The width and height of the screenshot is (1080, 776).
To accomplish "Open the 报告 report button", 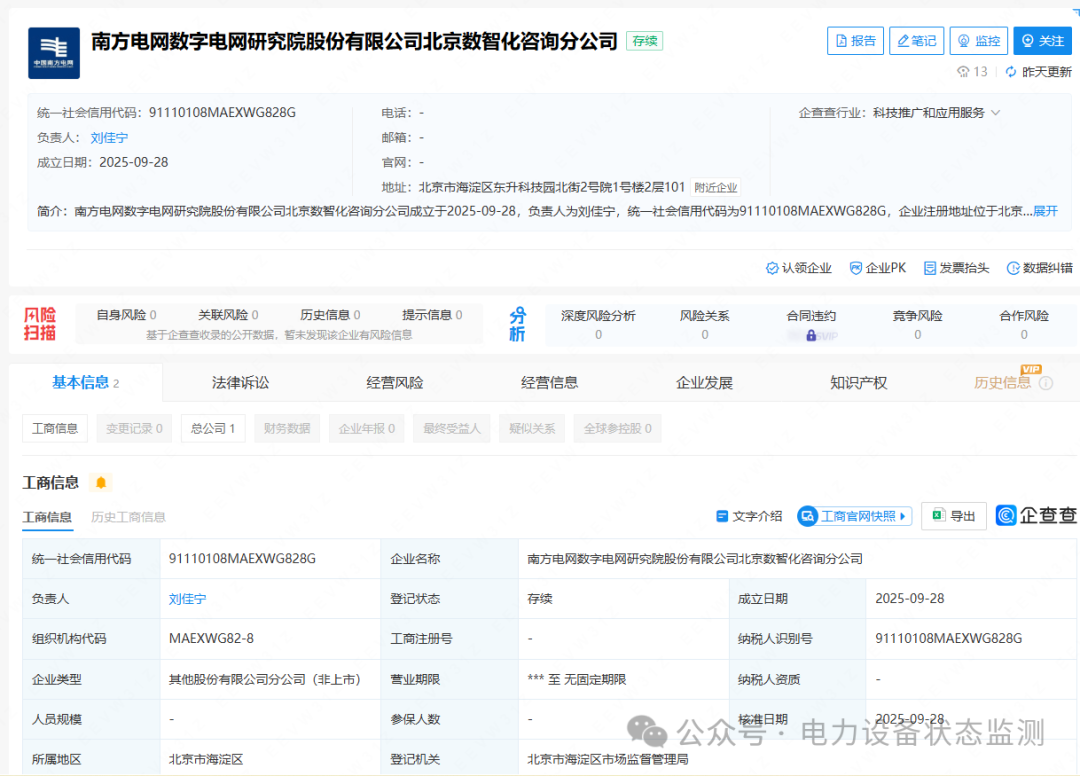I will pos(855,41).
